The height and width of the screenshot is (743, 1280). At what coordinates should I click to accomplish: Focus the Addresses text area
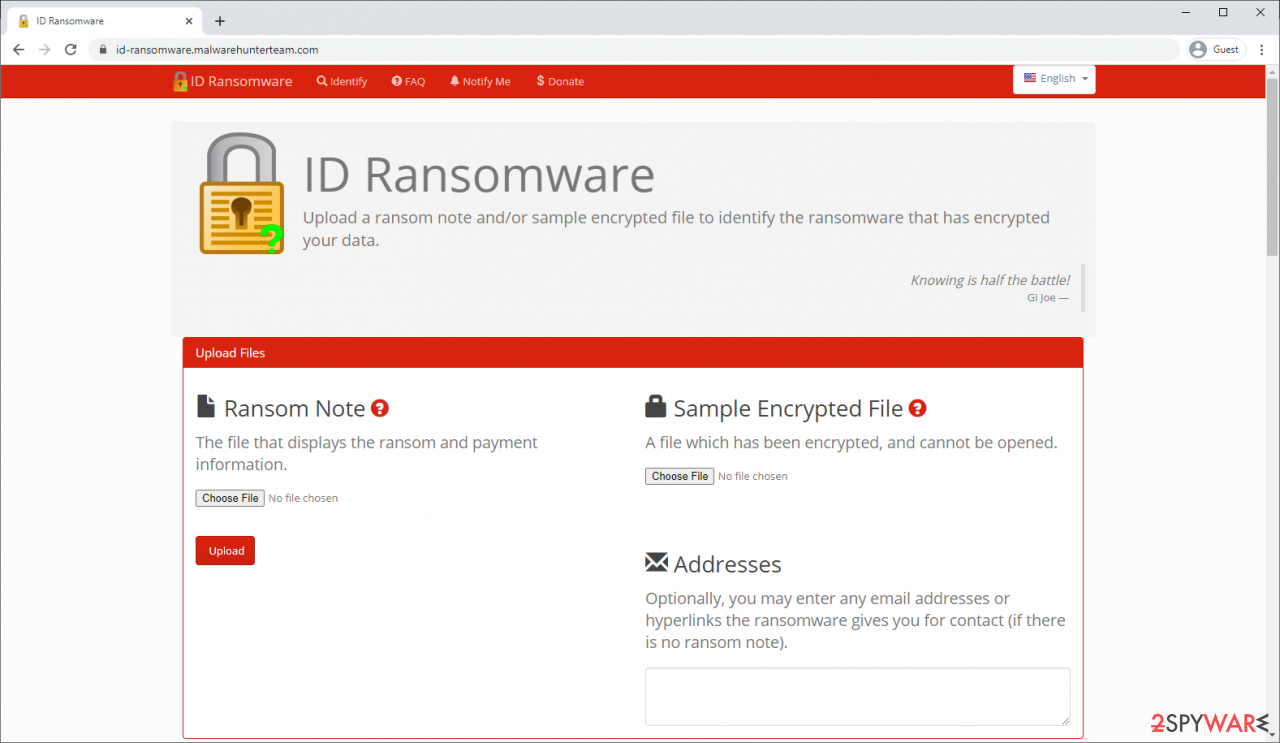(857, 696)
